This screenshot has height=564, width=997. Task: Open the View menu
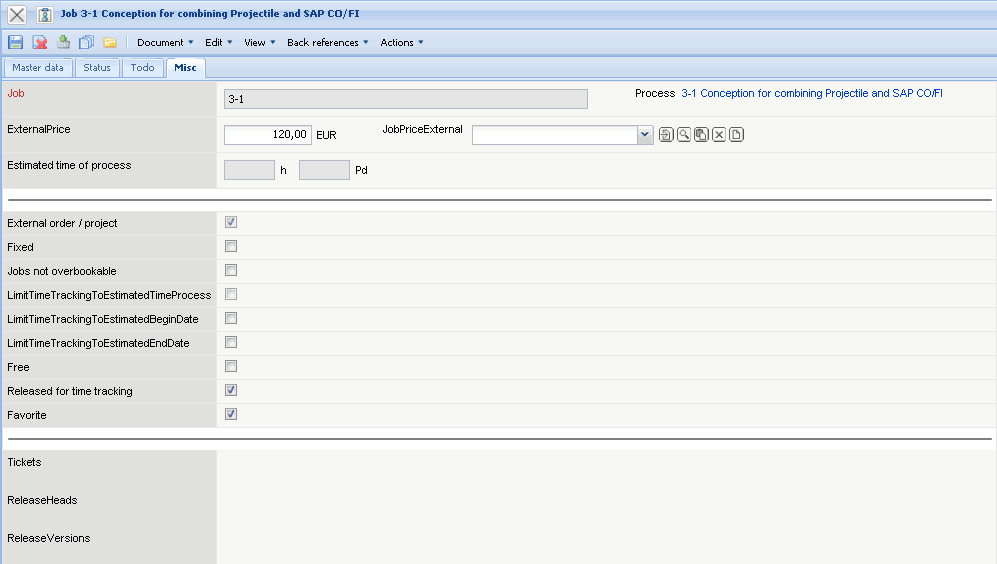pos(259,43)
